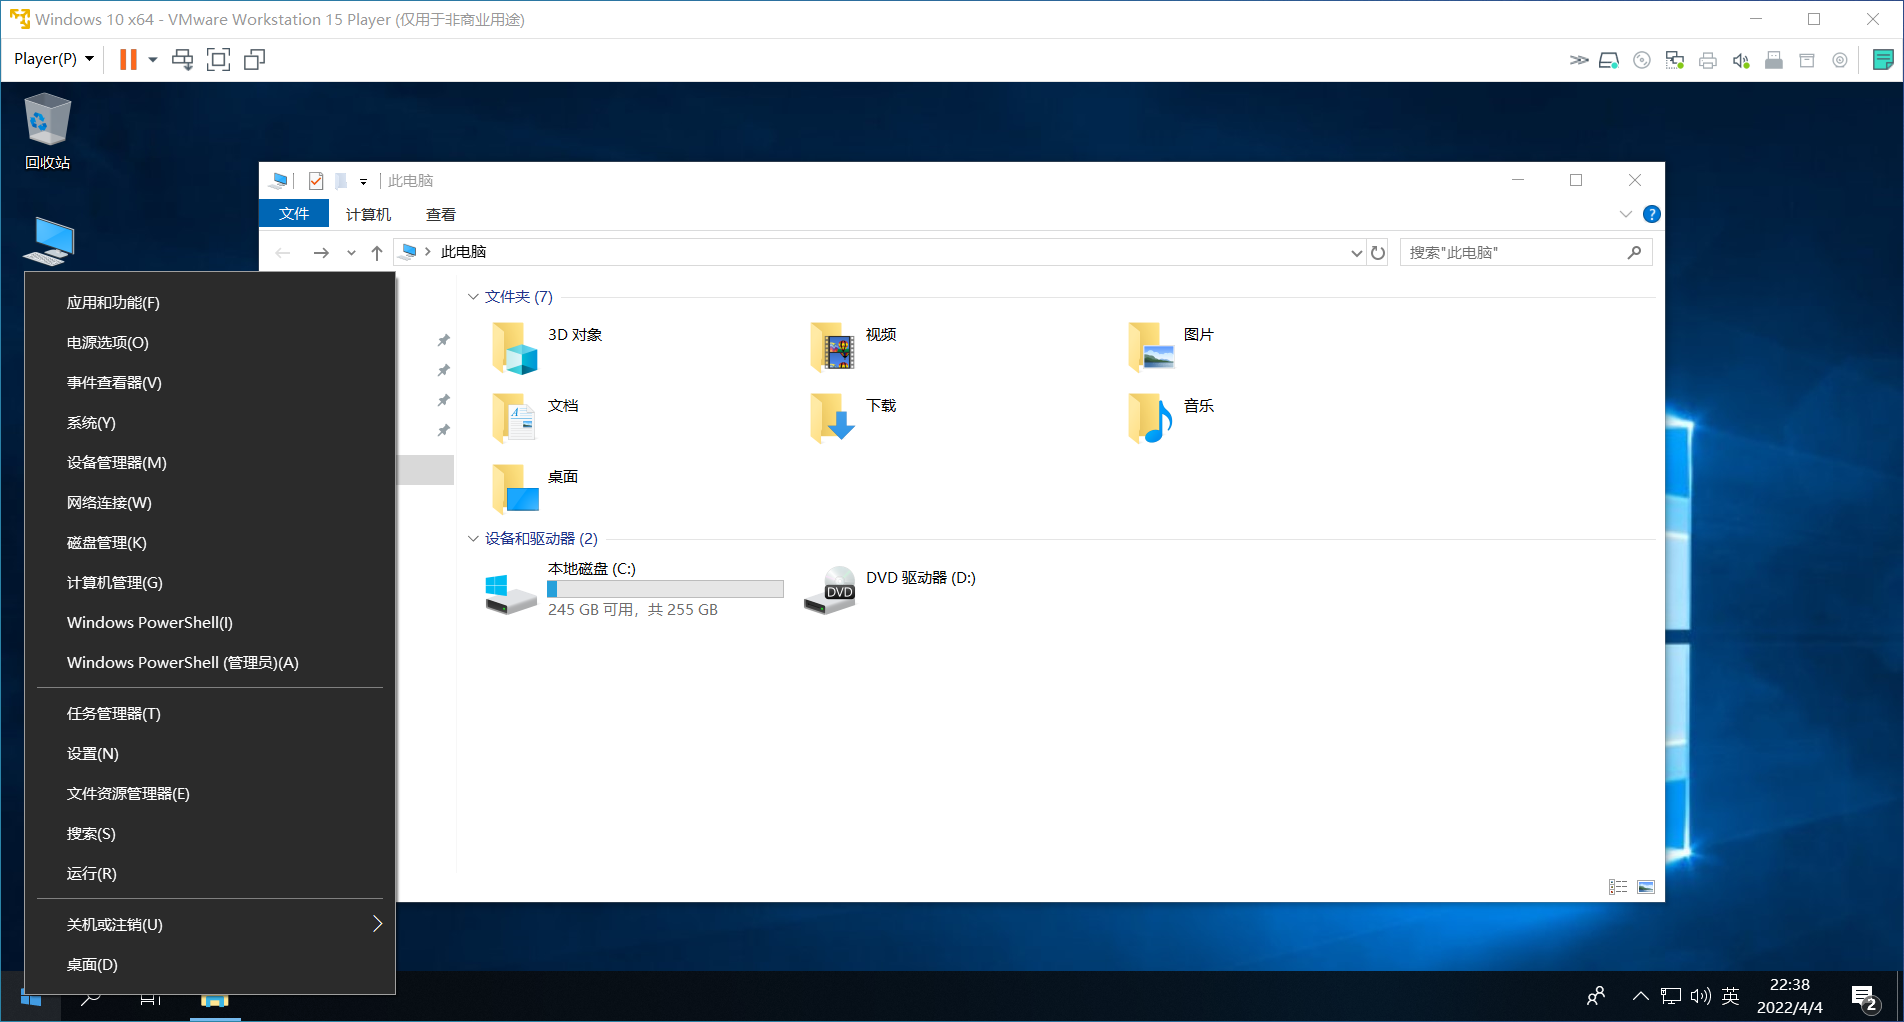Switch VMware to Unity mode
This screenshot has width=1904, height=1022.
(255, 60)
